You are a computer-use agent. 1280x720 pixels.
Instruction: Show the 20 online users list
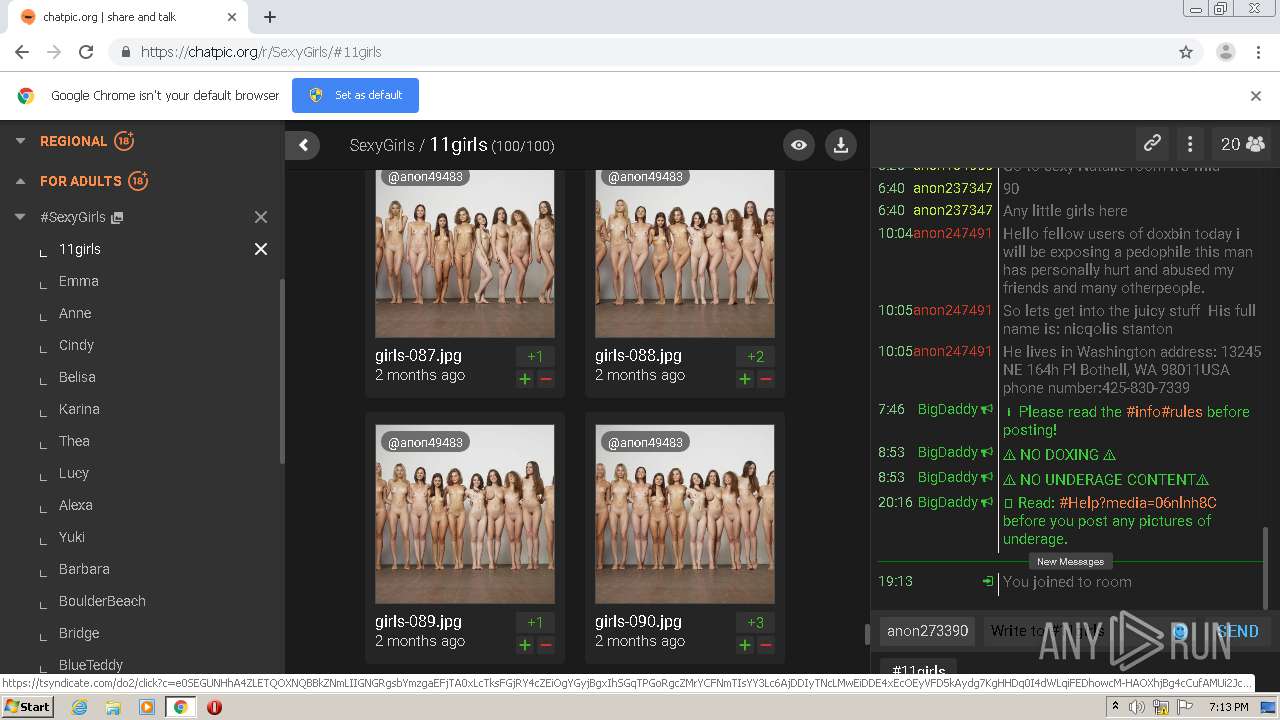pos(1242,144)
